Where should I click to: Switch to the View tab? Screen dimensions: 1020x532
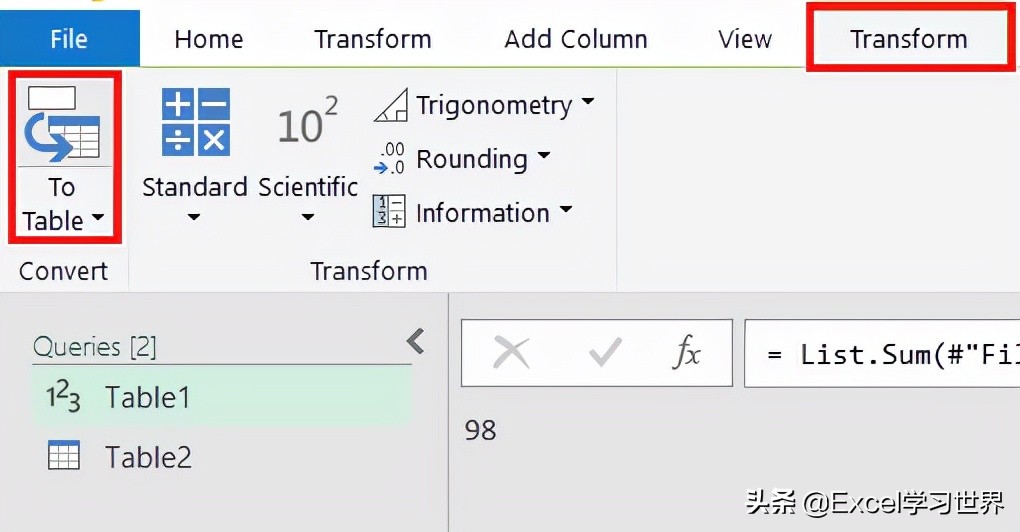point(745,39)
